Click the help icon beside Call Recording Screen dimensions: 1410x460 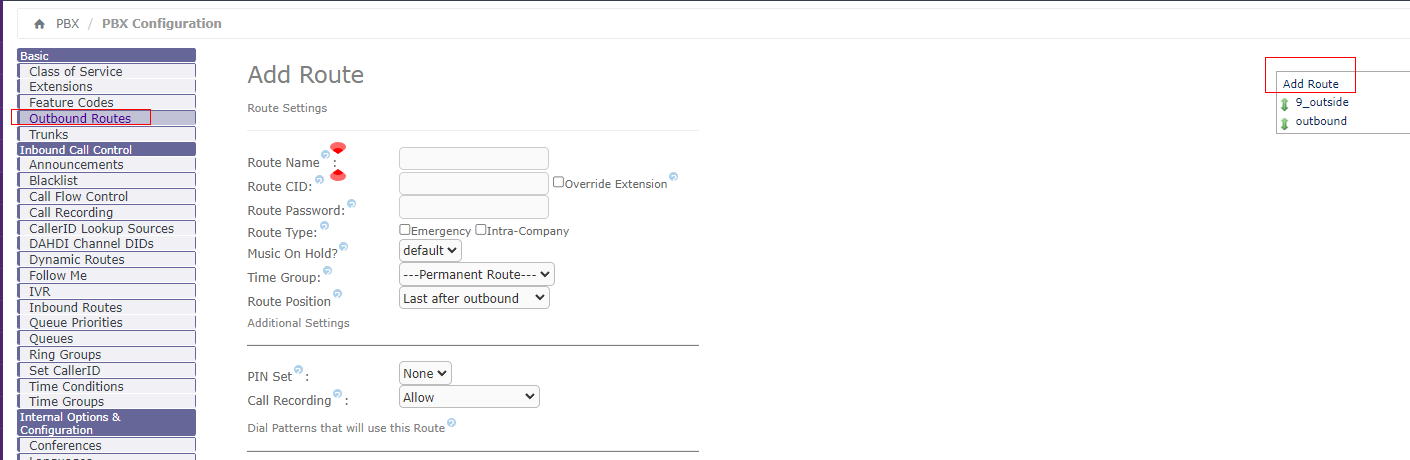point(337,394)
